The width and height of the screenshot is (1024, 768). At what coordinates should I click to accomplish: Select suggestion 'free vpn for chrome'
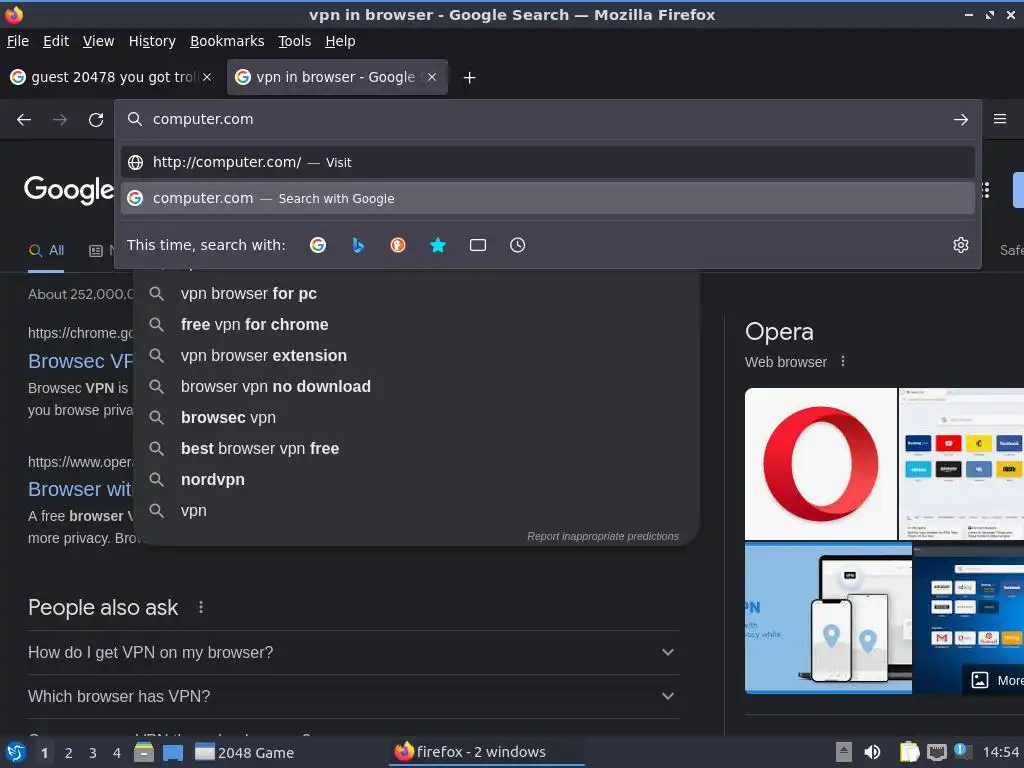point(417,325)
